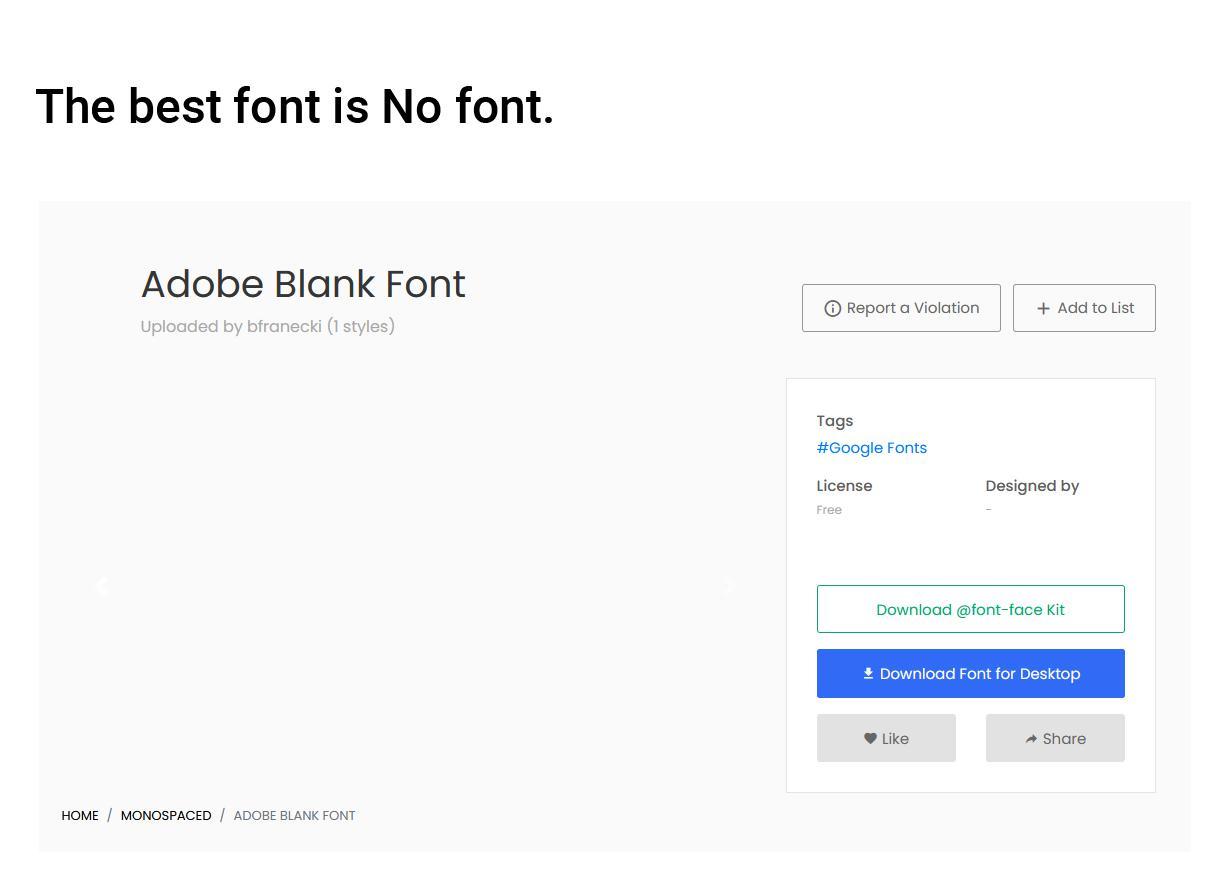1230x894 pixels.
Task: Open uploader bfranecki's profile
Action: pyautogui.click(x=284, y=326)
